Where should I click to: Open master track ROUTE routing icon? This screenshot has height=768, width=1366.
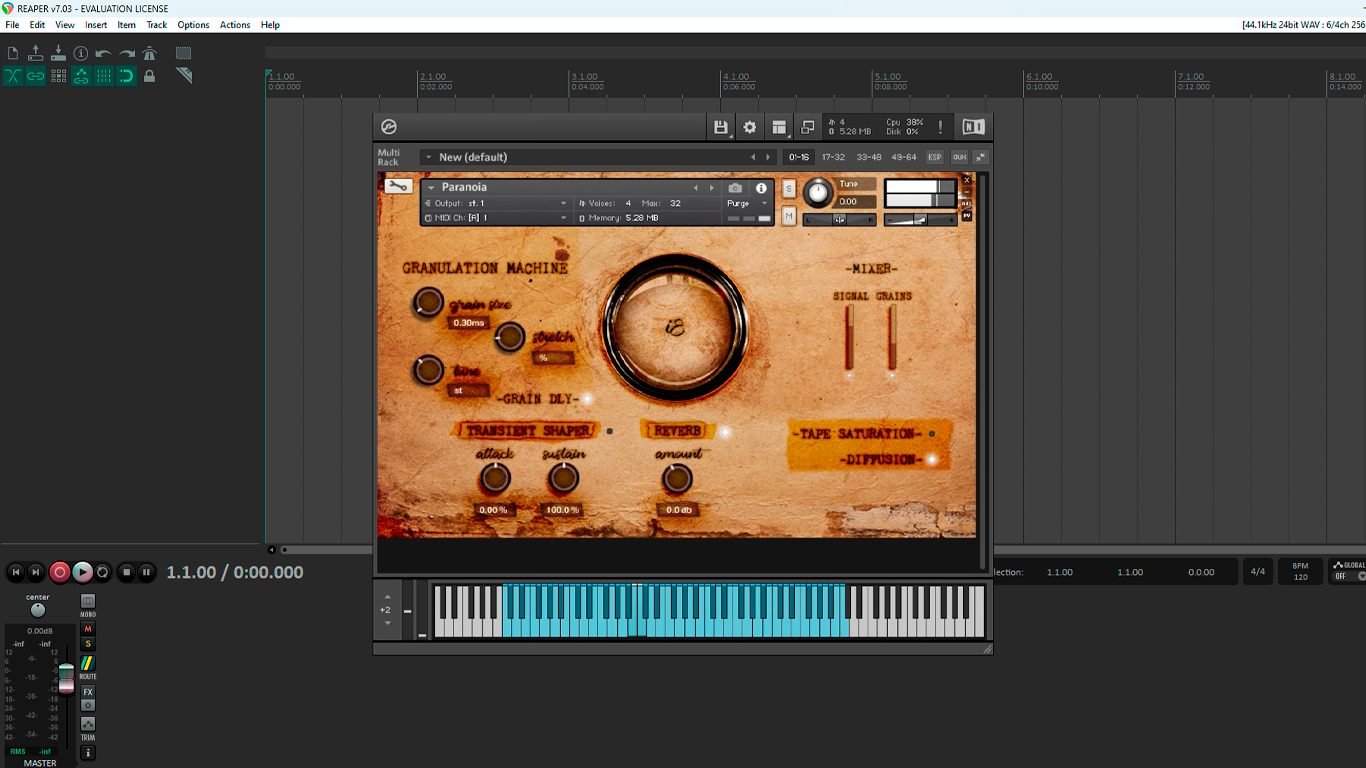coord(88,663)
